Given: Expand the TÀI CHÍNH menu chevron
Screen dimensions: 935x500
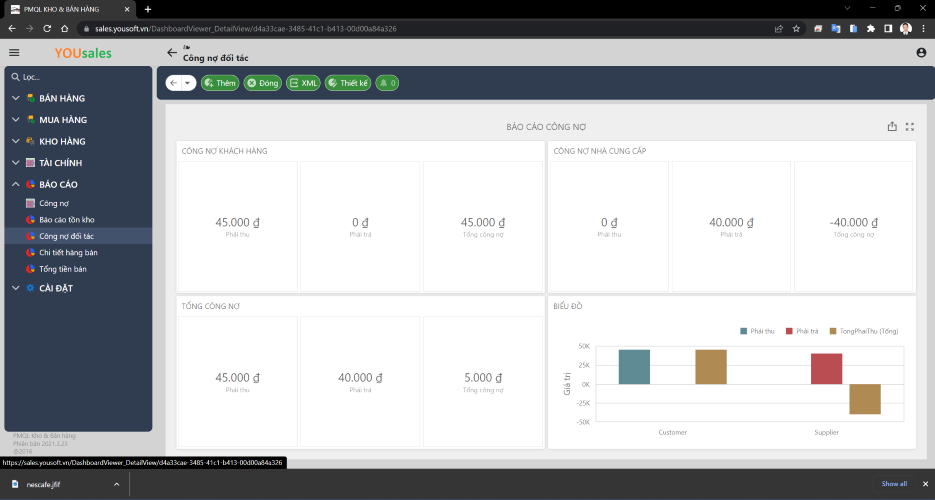Looking at the screenshot, I should 16,163.
